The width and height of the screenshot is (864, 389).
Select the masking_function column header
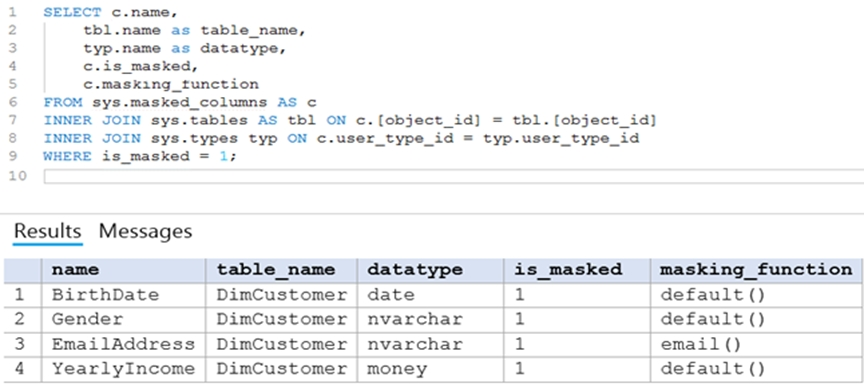pos(757,270)
